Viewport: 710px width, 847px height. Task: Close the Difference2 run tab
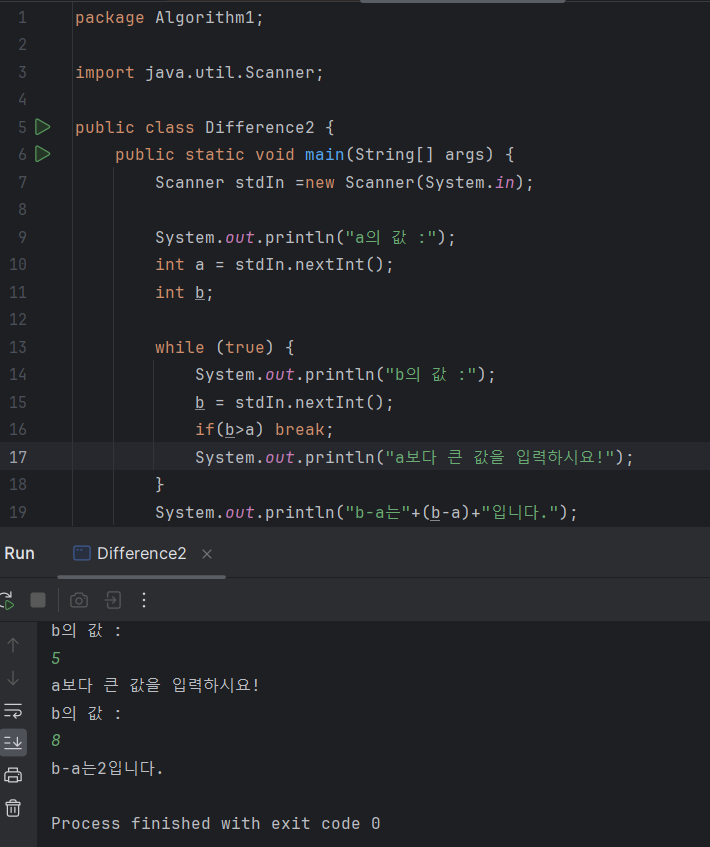click(207, 554)
